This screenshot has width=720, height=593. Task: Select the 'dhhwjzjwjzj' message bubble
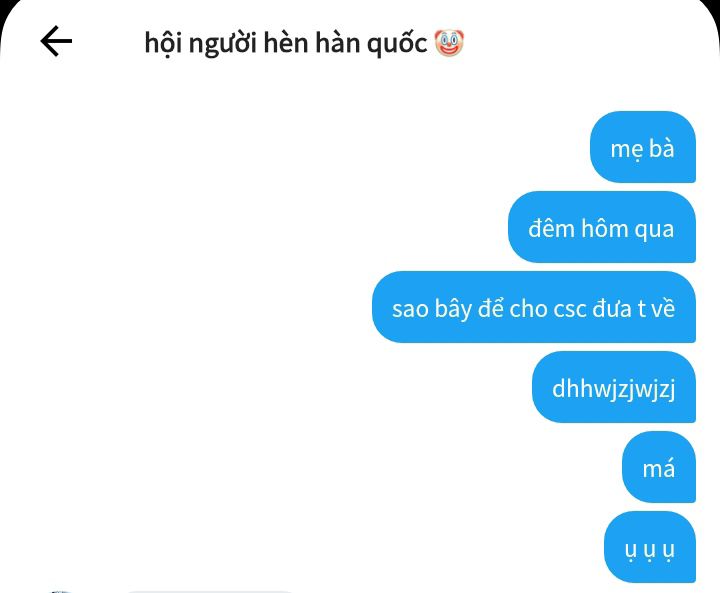614,387
